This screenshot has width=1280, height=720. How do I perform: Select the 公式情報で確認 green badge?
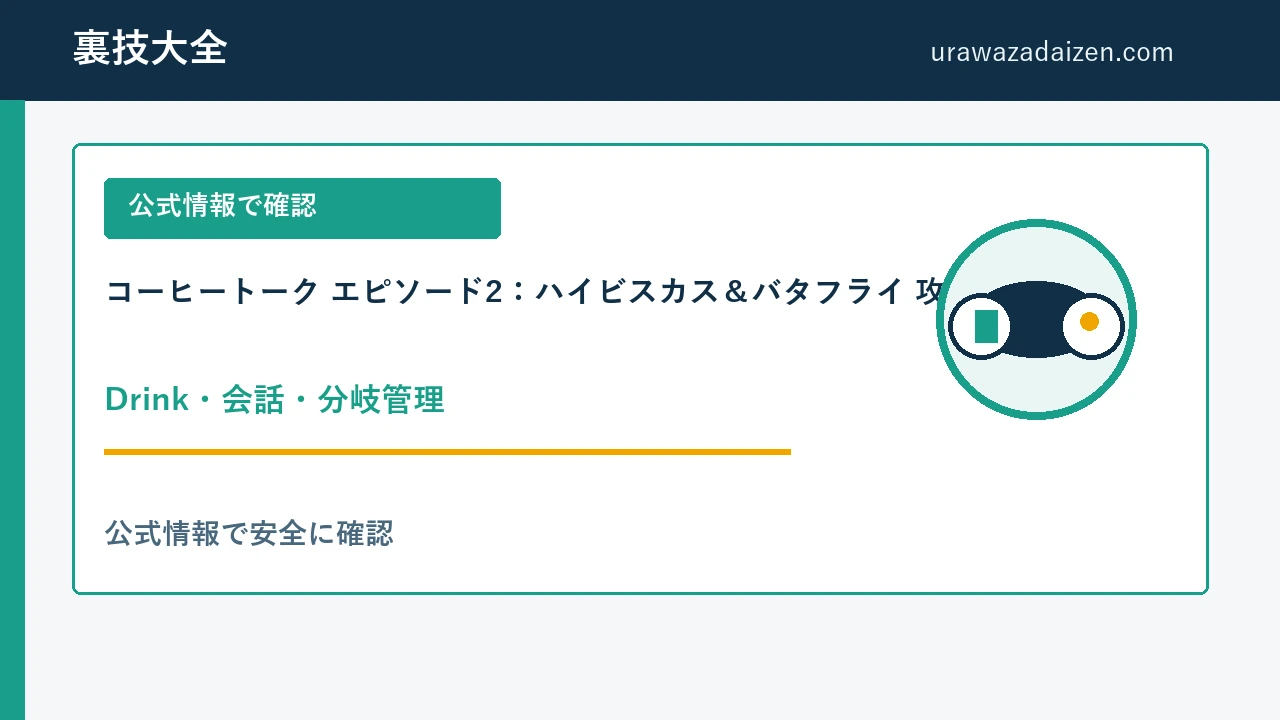tap(302, 208)
